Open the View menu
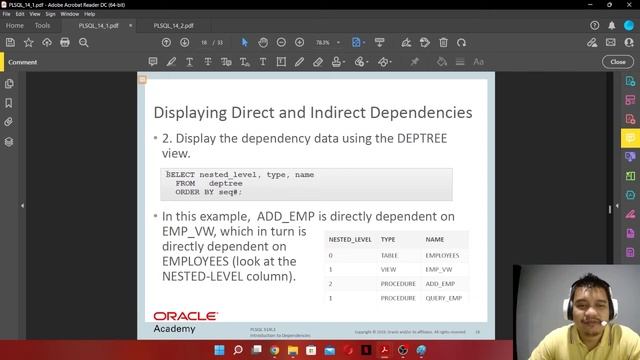 35,14
